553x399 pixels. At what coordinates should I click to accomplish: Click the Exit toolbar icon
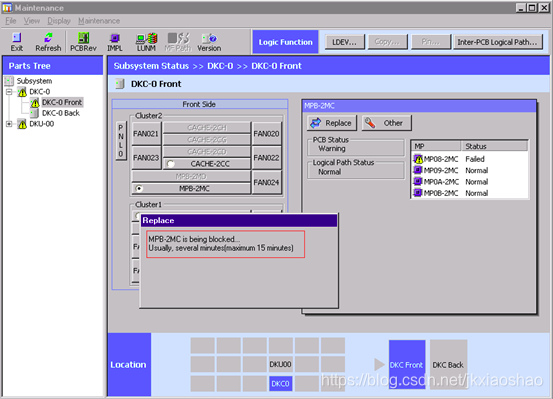[17, 42]
